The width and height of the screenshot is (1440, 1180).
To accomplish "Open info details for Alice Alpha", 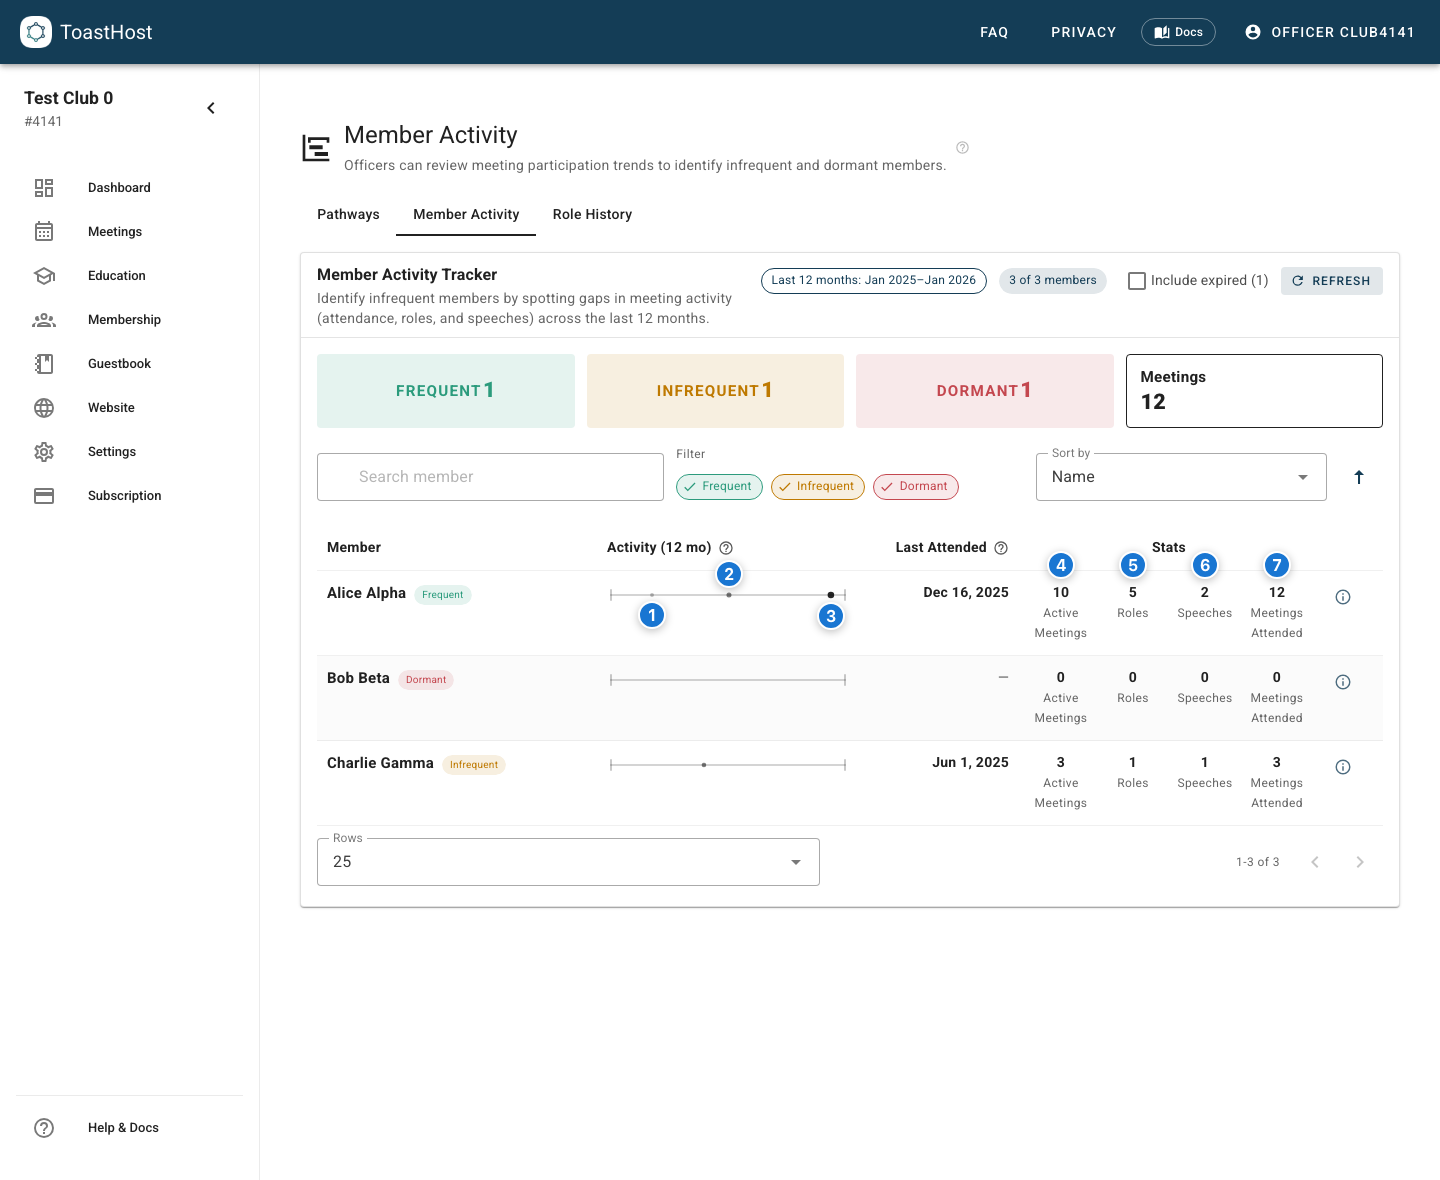I will [x=1343, y=597].
